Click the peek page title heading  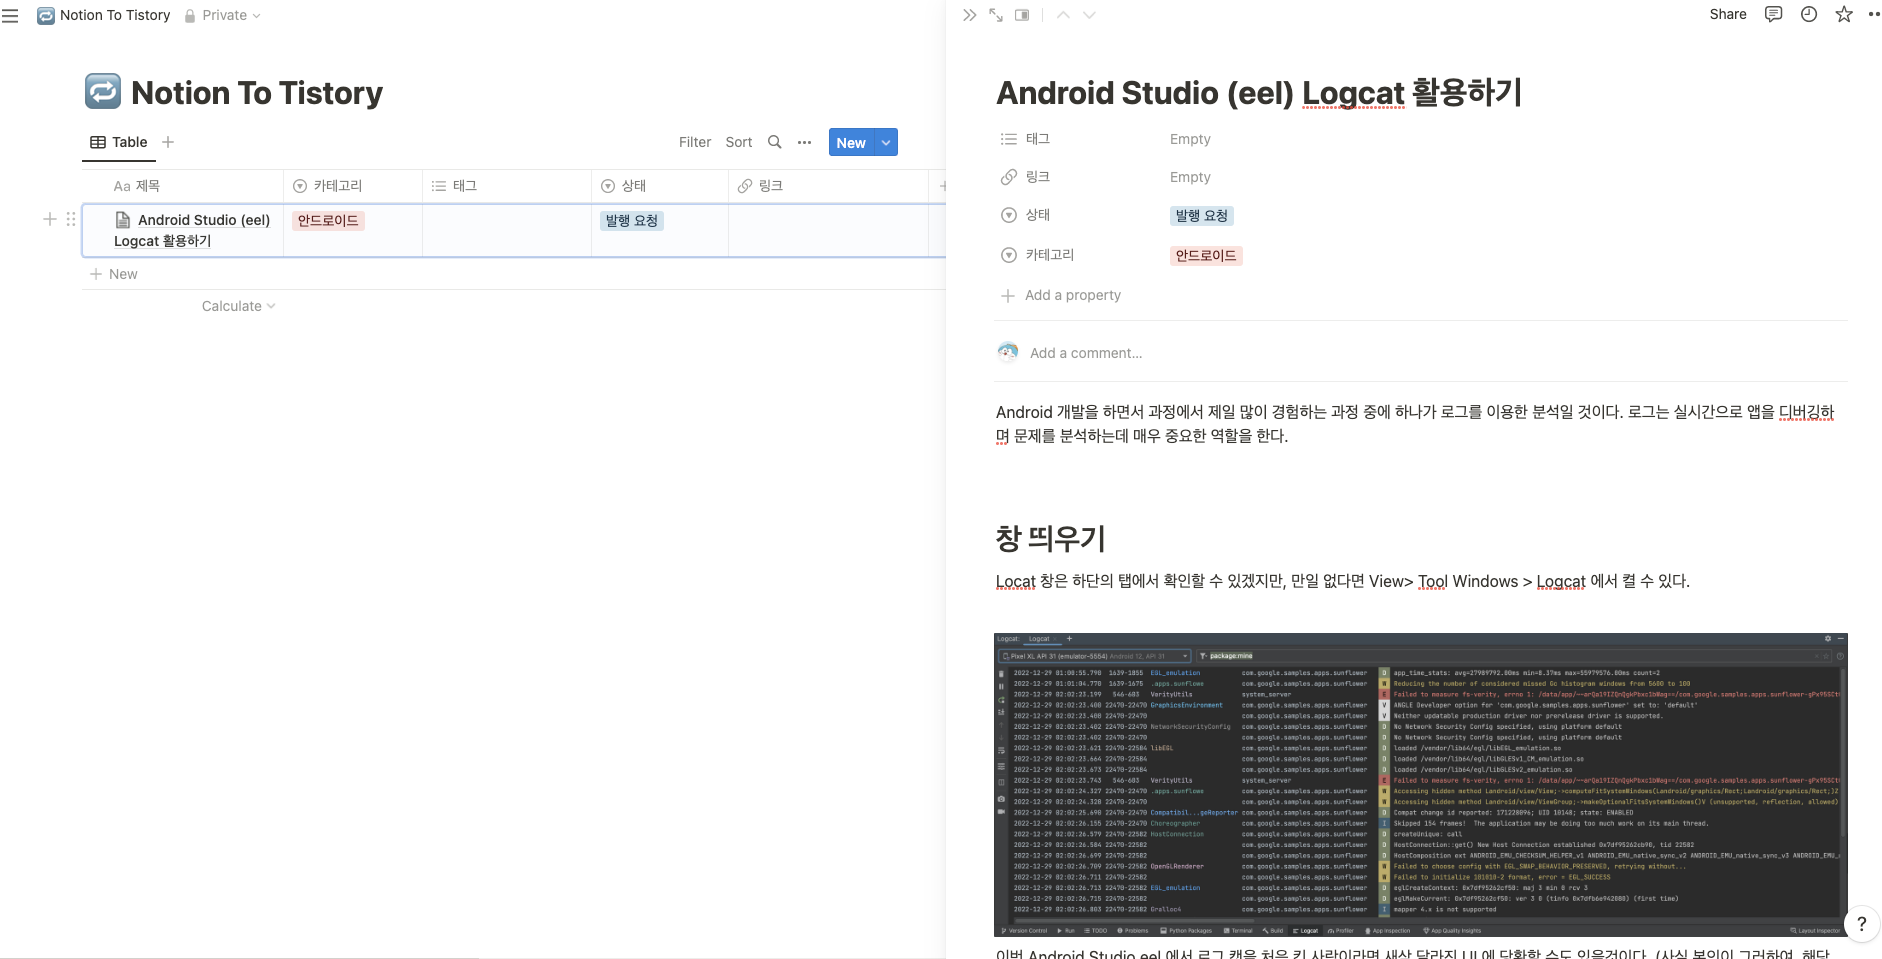point(1259,93)
